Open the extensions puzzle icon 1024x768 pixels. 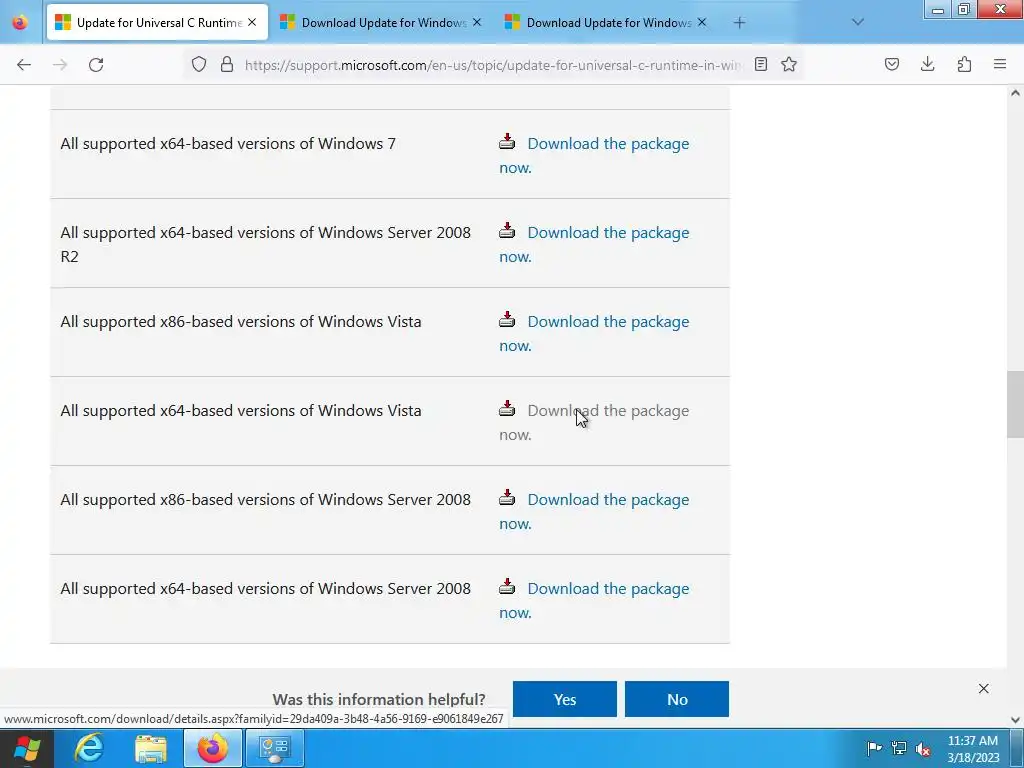964,64
